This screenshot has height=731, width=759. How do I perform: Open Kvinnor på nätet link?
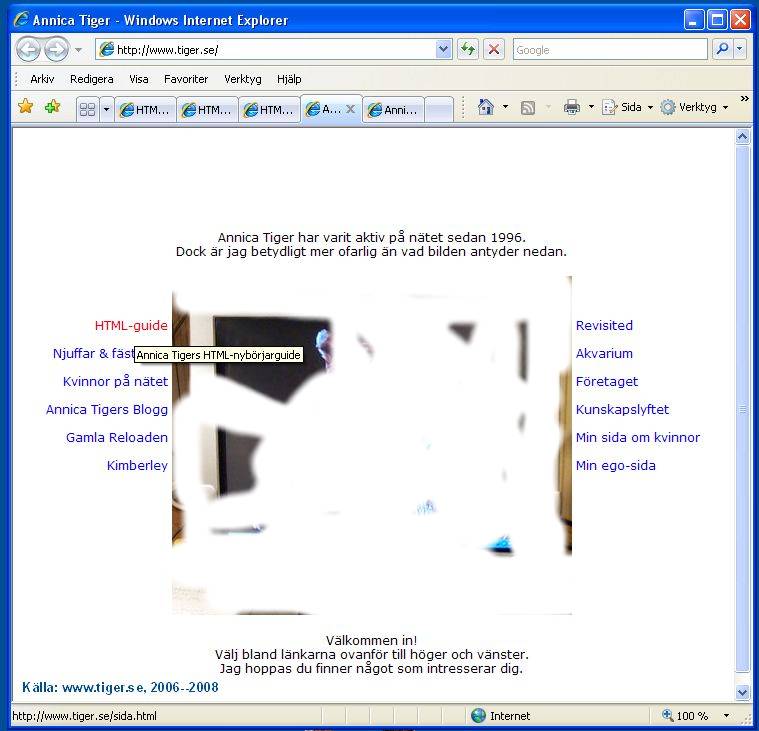[115, 381]
